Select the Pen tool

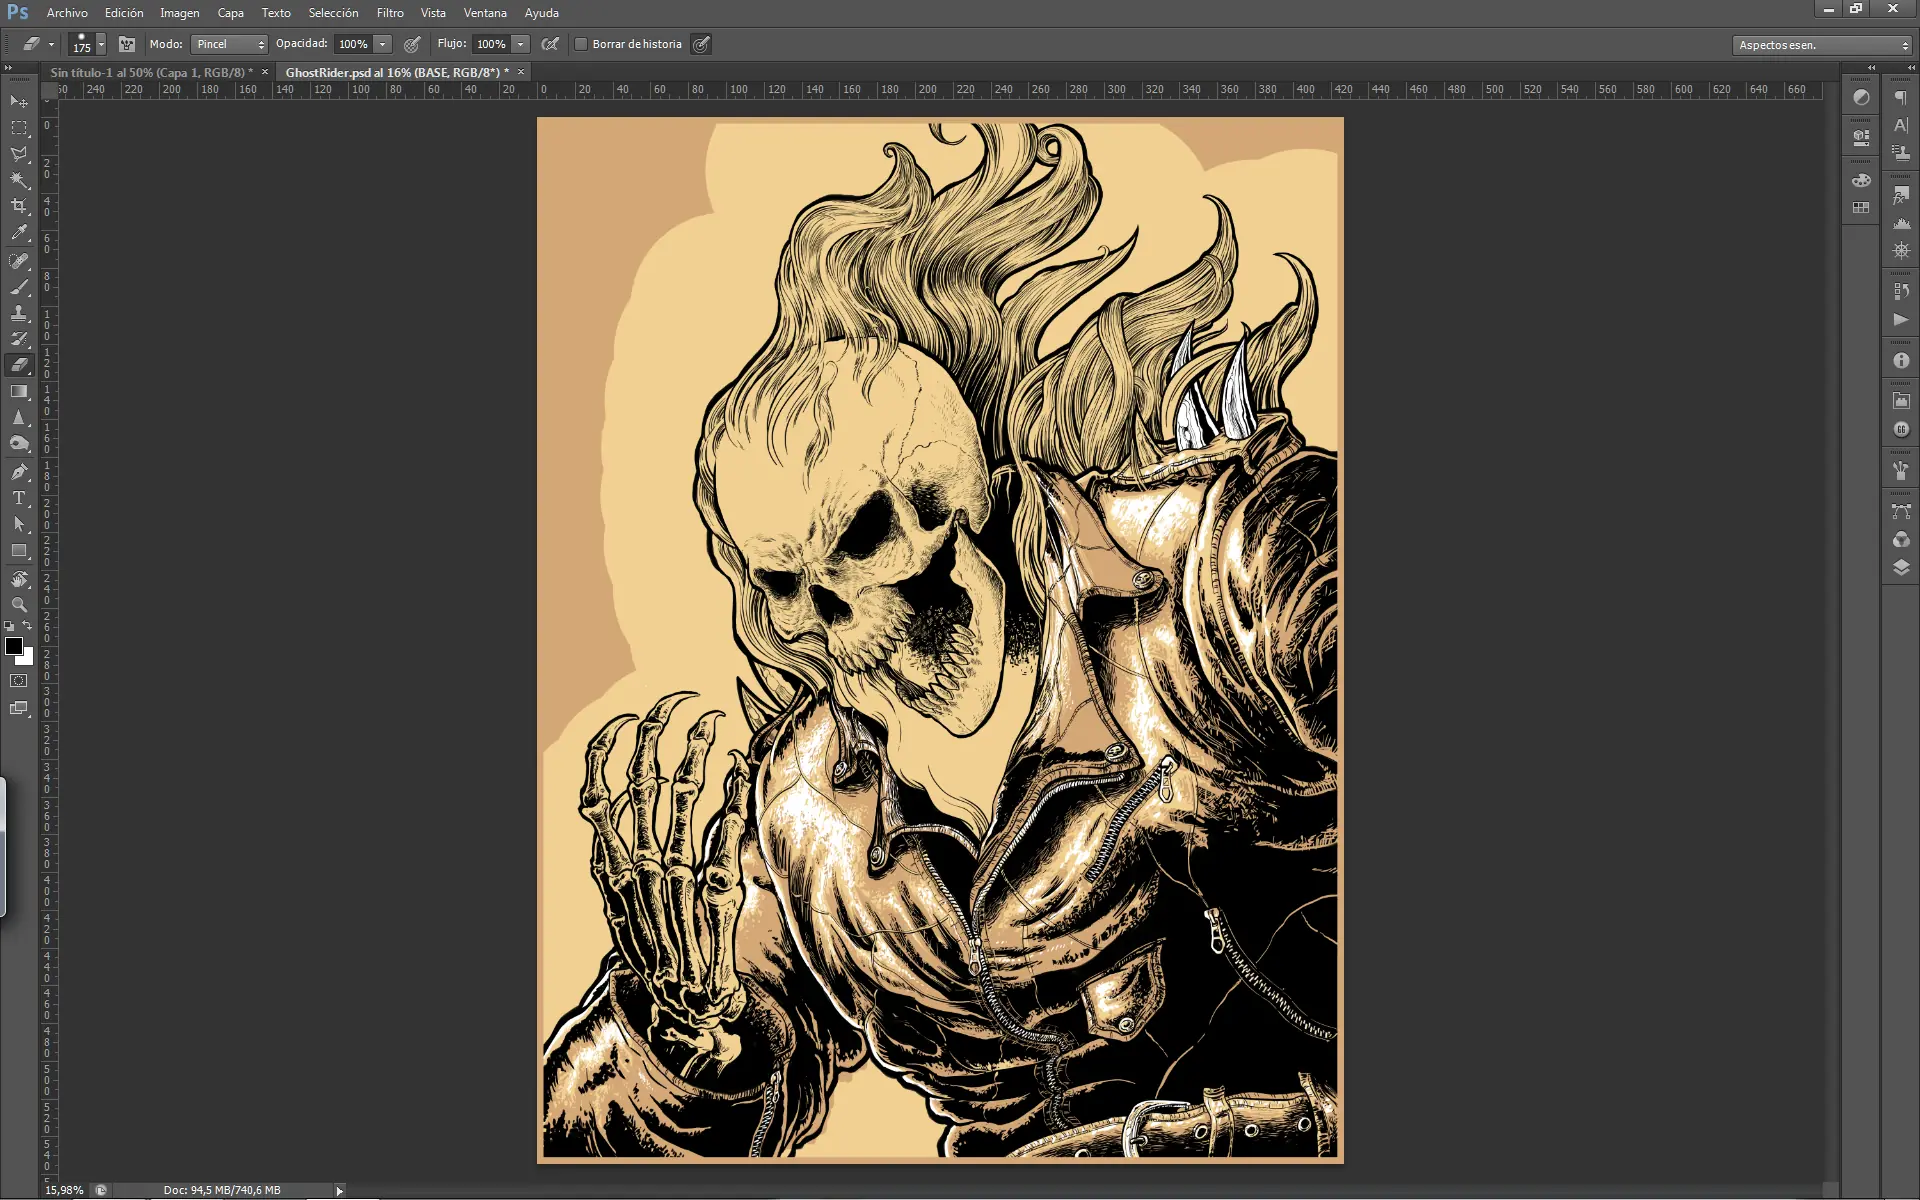coord(19,471)
